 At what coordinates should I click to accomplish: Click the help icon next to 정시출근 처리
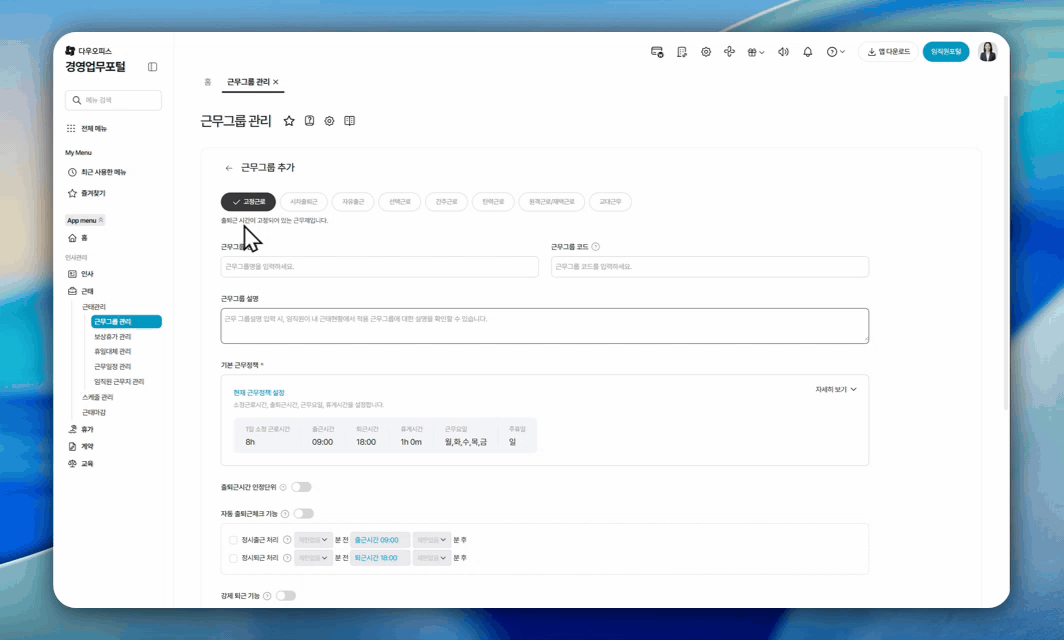287,540
